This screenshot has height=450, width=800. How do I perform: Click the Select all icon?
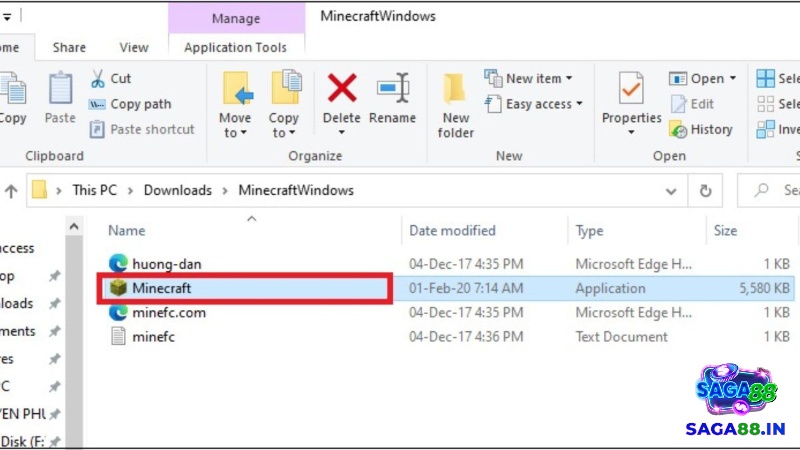[765, 79]
